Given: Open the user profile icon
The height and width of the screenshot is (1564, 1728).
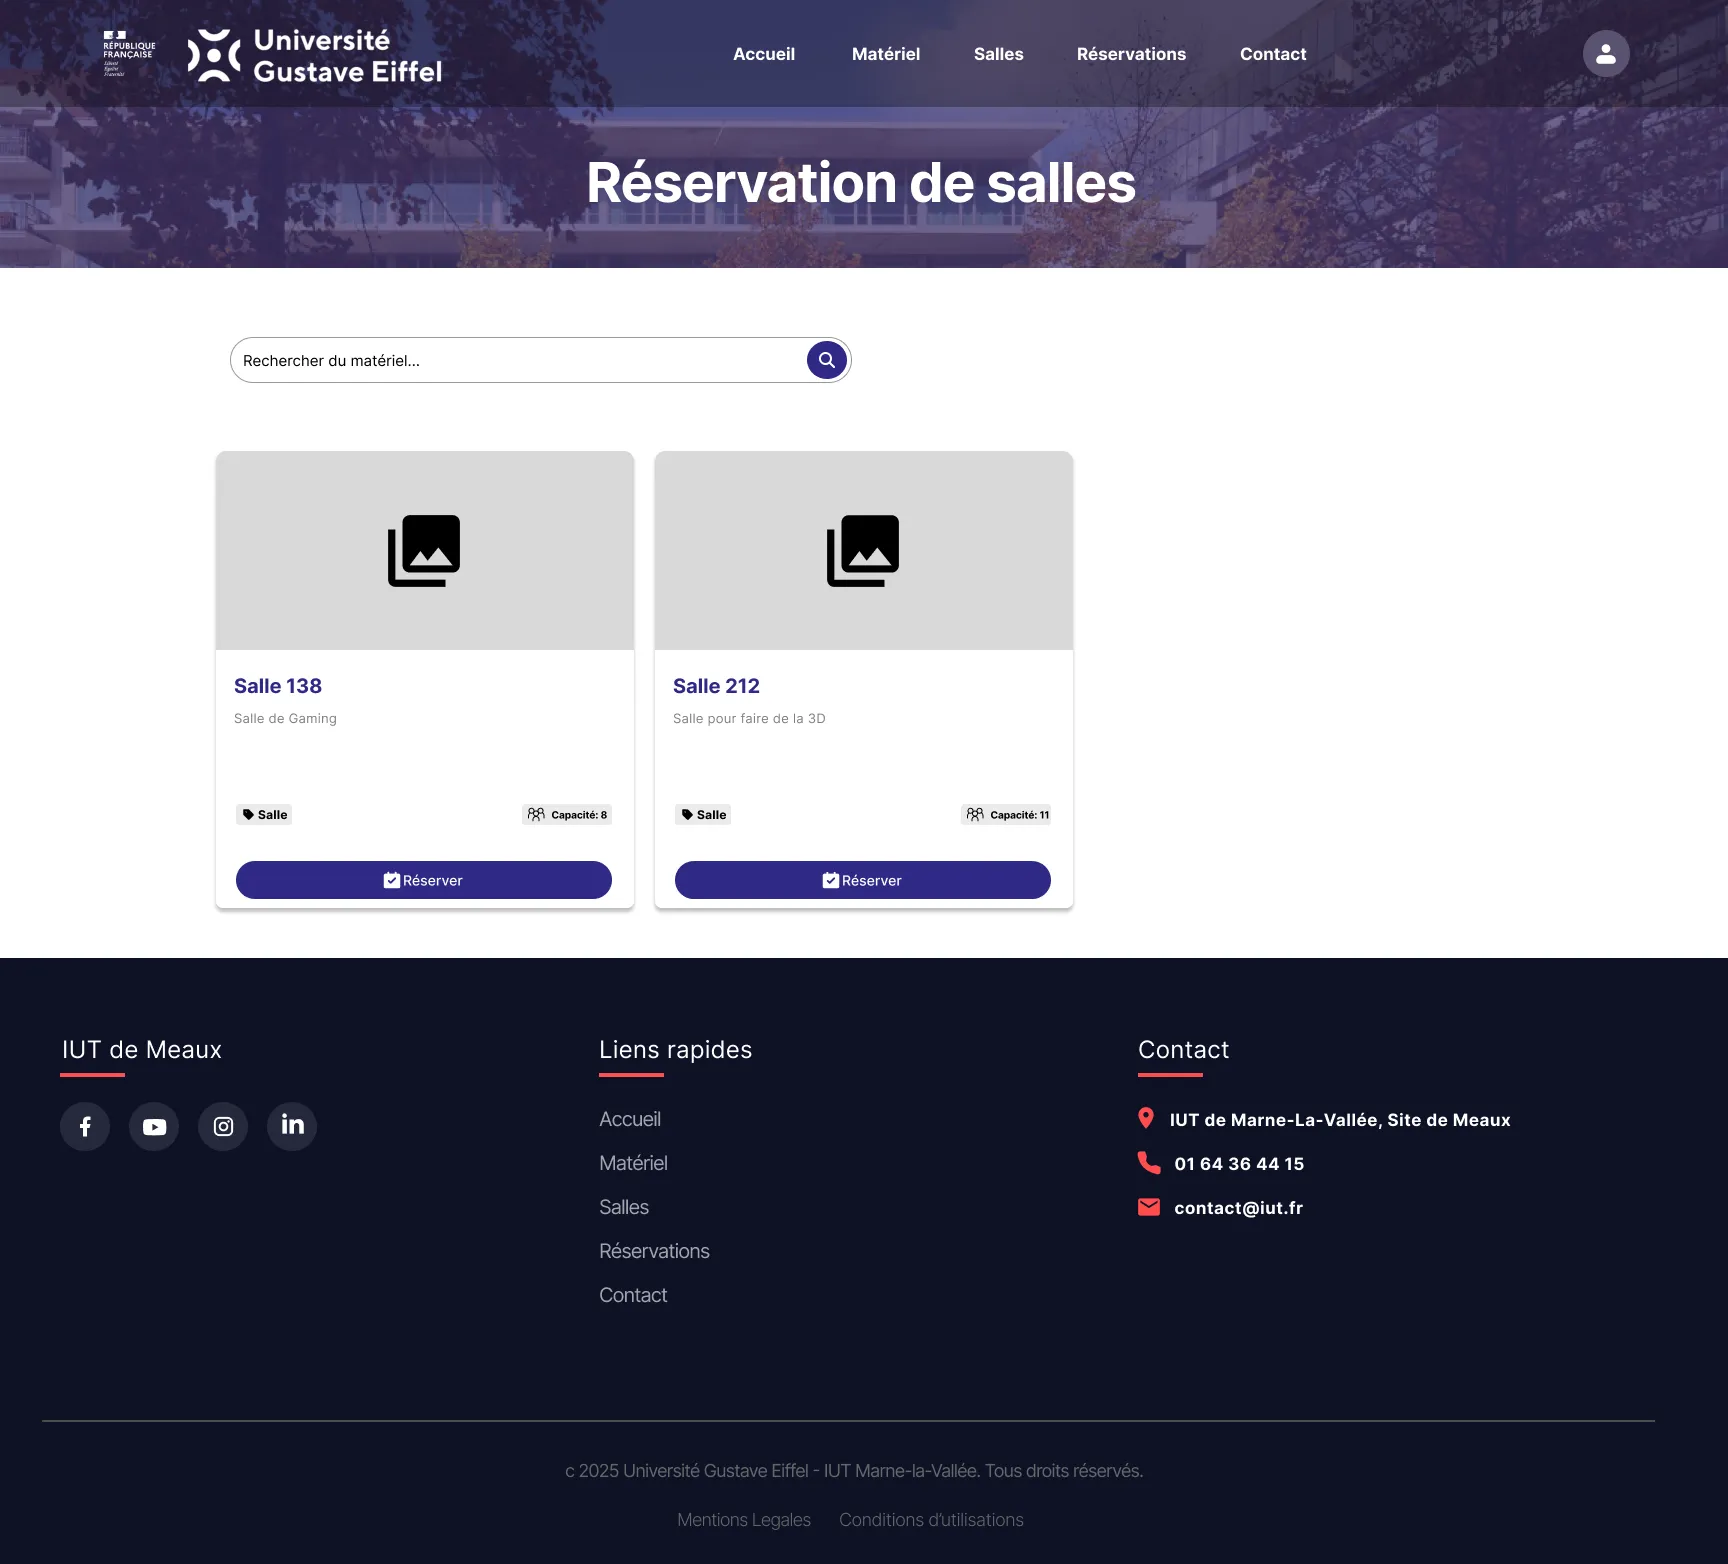Looking at the screenshot, I should tap(1605, 54).
